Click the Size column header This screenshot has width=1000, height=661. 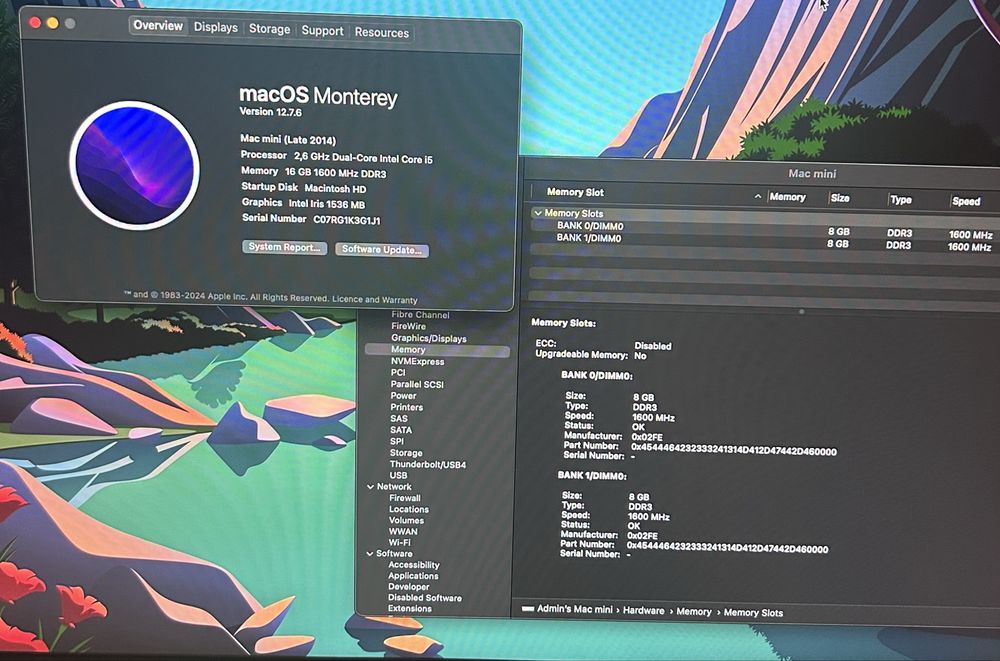[840, 198]
